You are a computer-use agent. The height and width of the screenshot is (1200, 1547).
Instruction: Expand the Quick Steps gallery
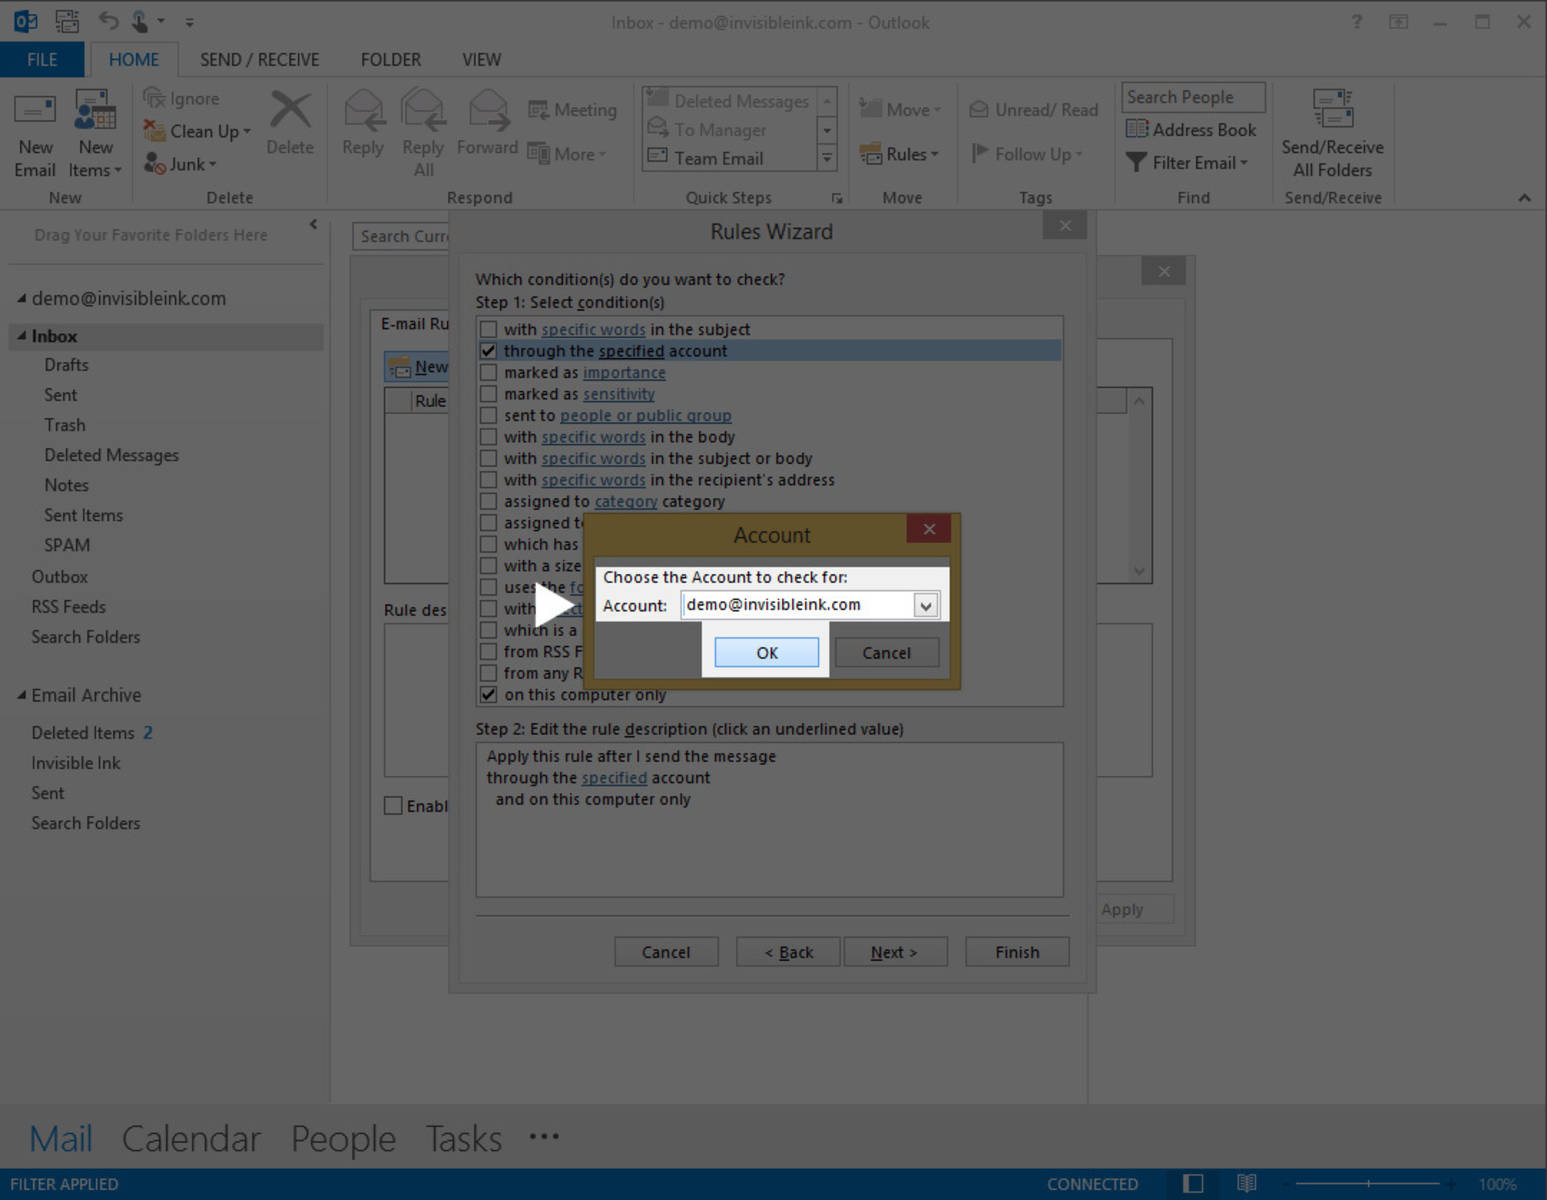point(827,158)
